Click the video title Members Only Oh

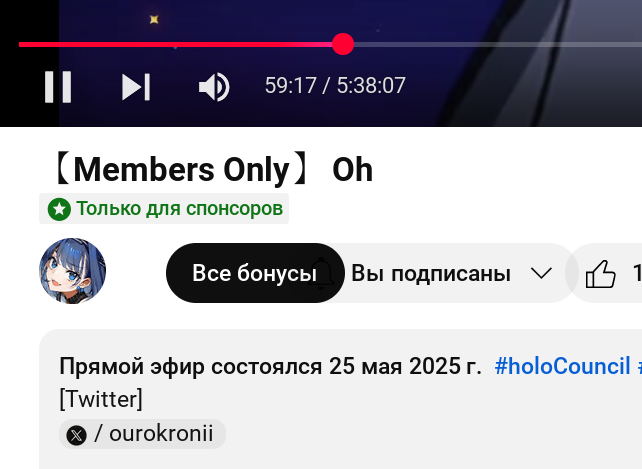[213, 170]
